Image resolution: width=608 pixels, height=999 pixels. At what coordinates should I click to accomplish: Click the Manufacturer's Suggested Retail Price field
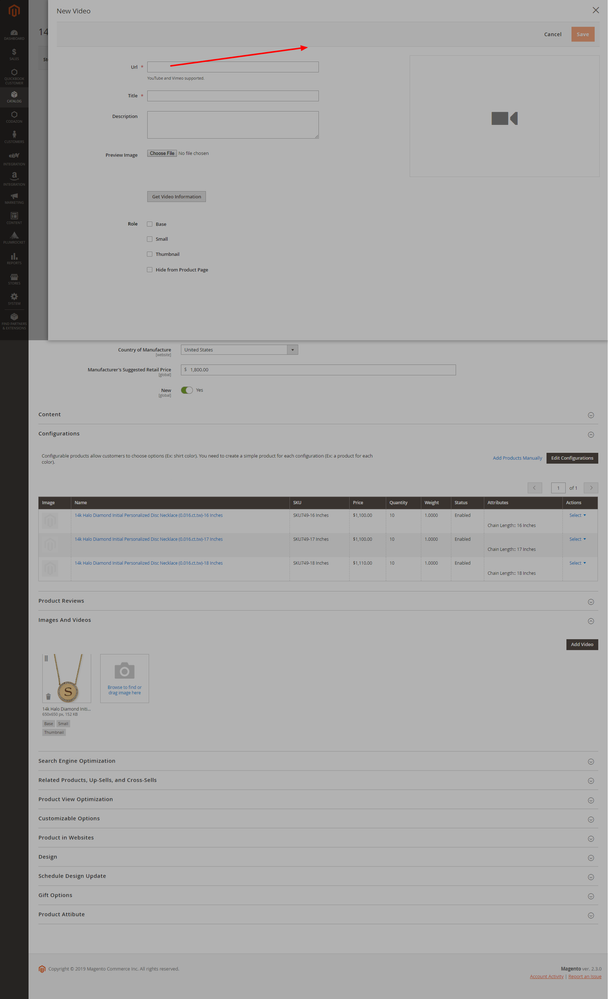tap(318, 370)
